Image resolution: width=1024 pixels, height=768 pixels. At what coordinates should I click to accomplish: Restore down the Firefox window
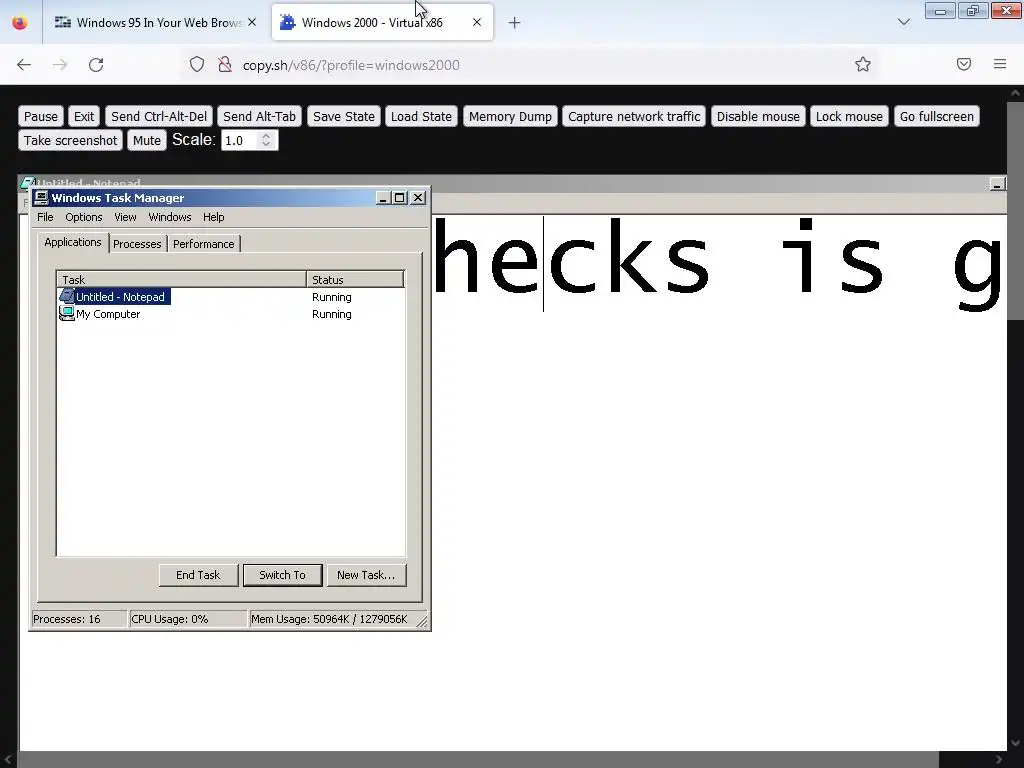pyautogui.click(x=972, y=10)
